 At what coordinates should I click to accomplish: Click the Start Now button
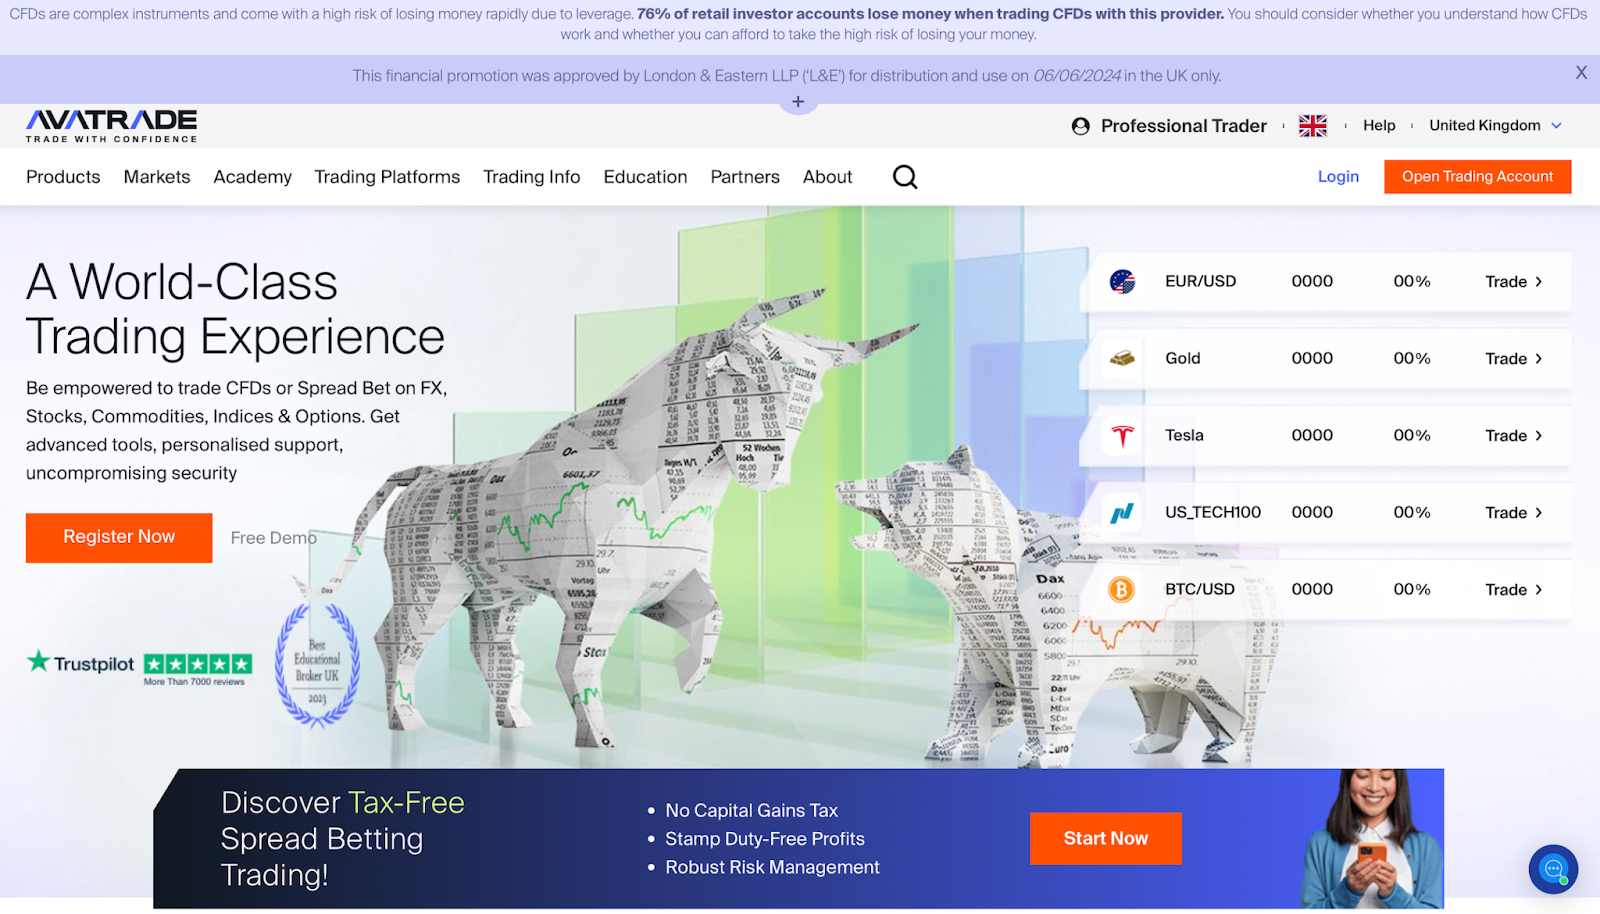click(1105, 839)
